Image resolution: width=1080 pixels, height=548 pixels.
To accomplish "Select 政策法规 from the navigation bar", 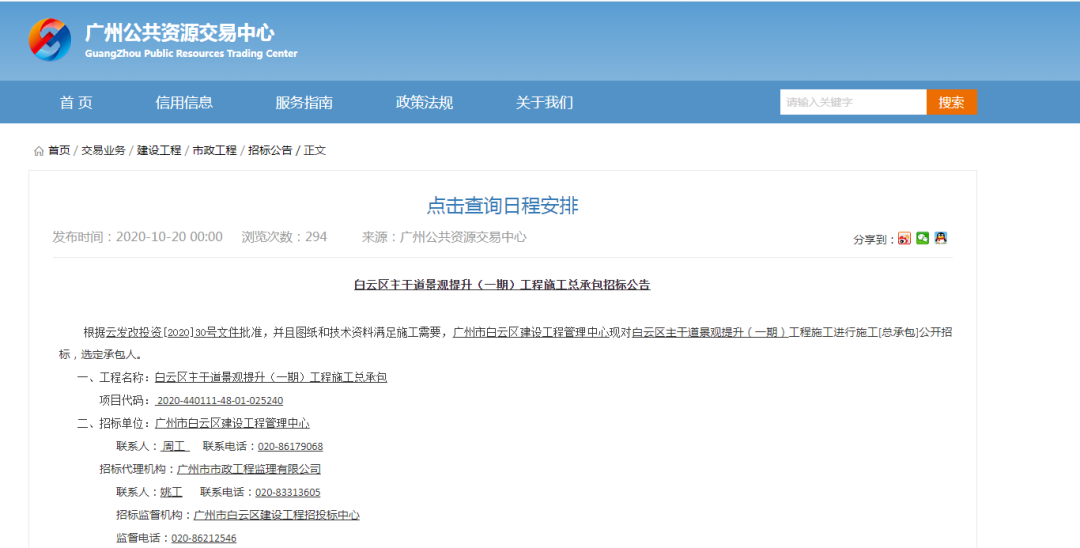I will (x=424, y=102).
